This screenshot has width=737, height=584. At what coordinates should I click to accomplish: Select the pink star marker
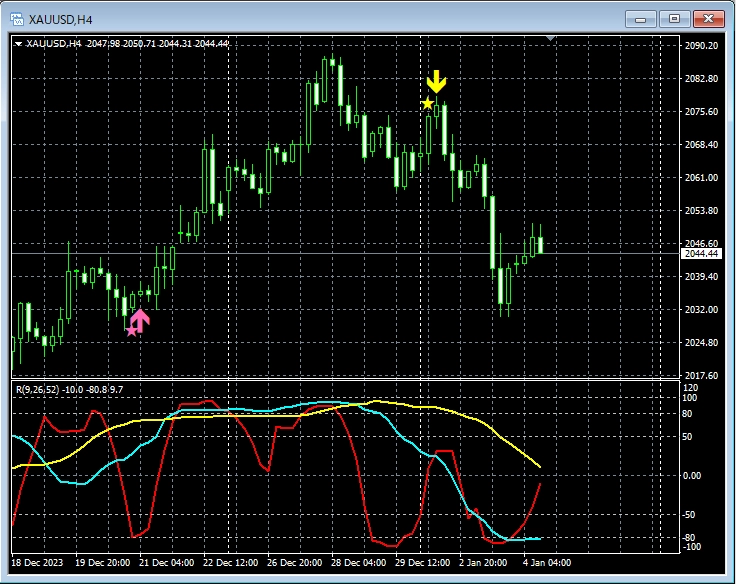point(131,331)
